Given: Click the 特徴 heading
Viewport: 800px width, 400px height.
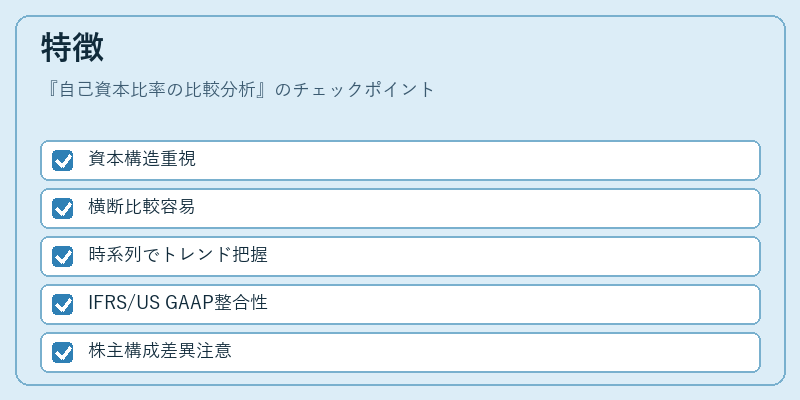Looking at the screenshot, I should (72, 47).
